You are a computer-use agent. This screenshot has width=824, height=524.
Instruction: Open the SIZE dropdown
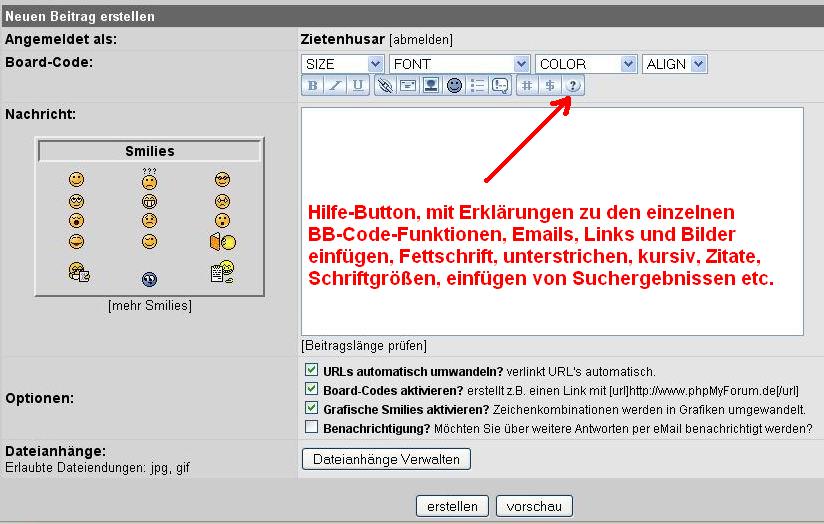pyautogui.click(x=342, y=64)
